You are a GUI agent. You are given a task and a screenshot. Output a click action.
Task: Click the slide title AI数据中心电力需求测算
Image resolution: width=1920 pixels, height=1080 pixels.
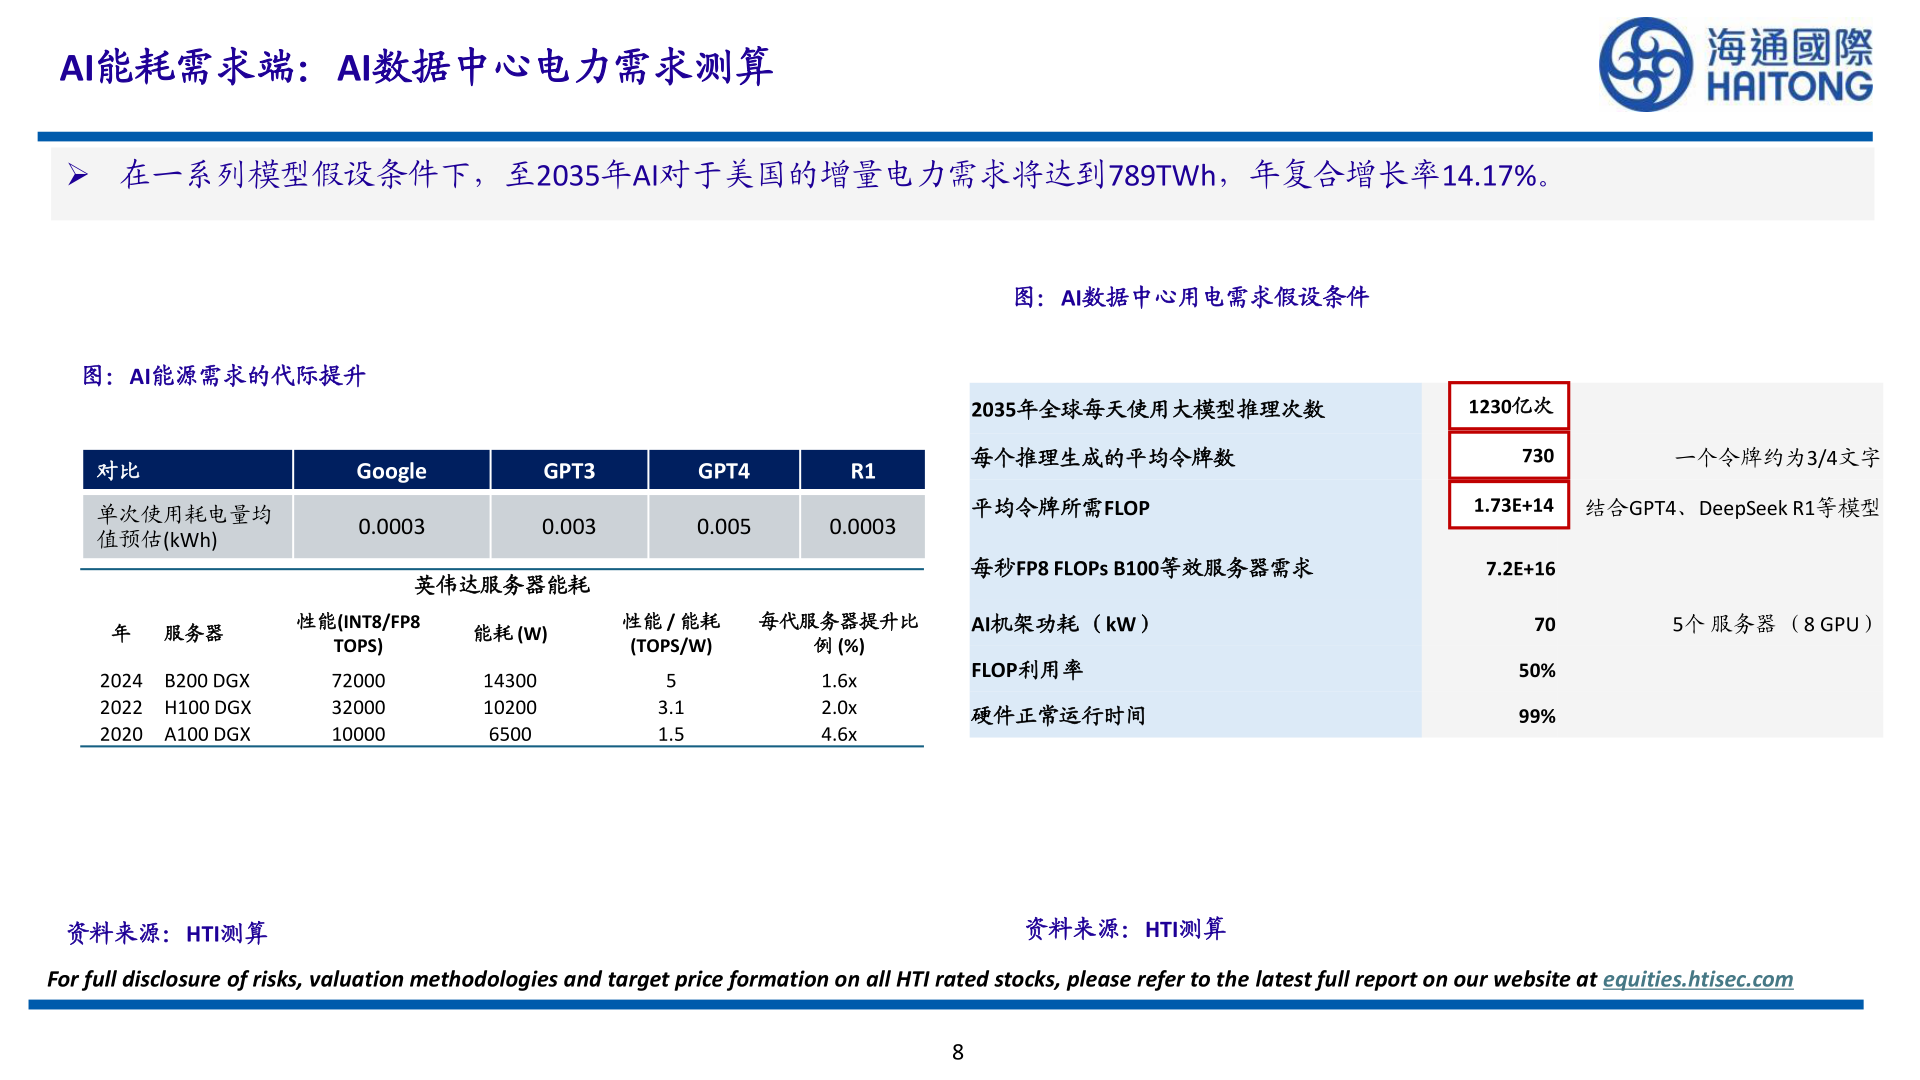(x=556, y=69)
